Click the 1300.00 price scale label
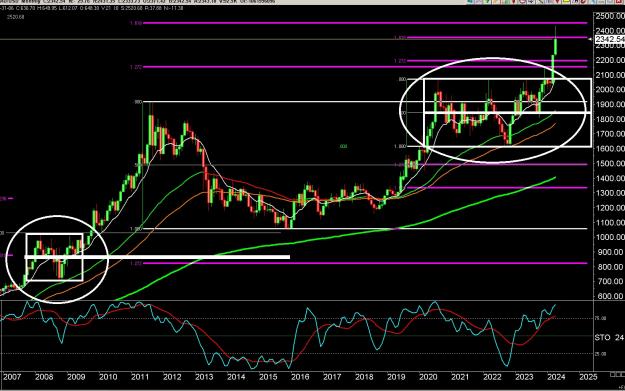Viewport: 625px width, 391px height. click(610, 193)
